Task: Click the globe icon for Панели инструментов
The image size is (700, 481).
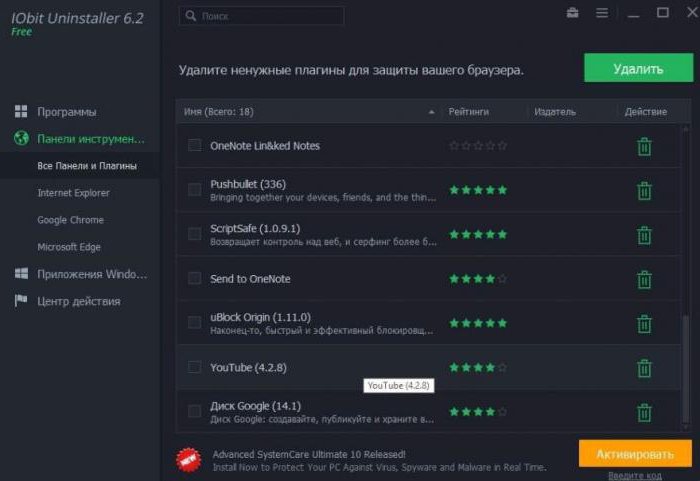Action: click(21, 138)
